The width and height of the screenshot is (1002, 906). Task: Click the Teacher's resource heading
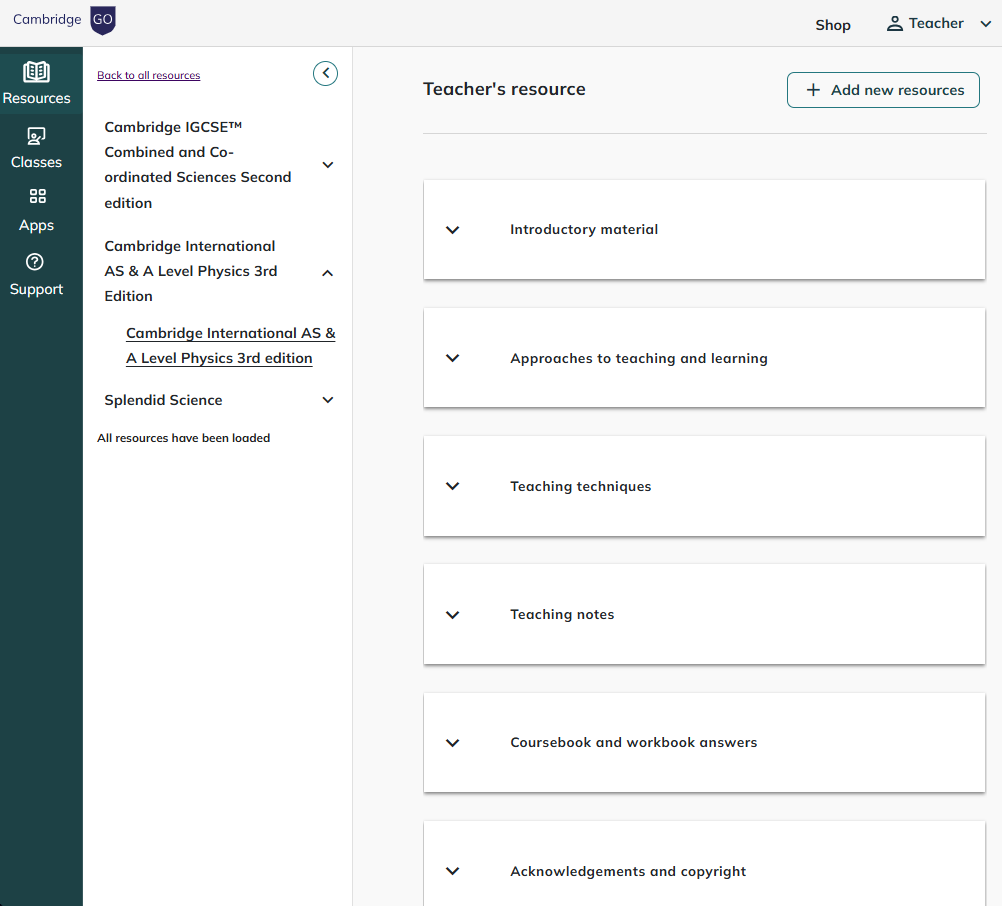(x=504, y=89)
